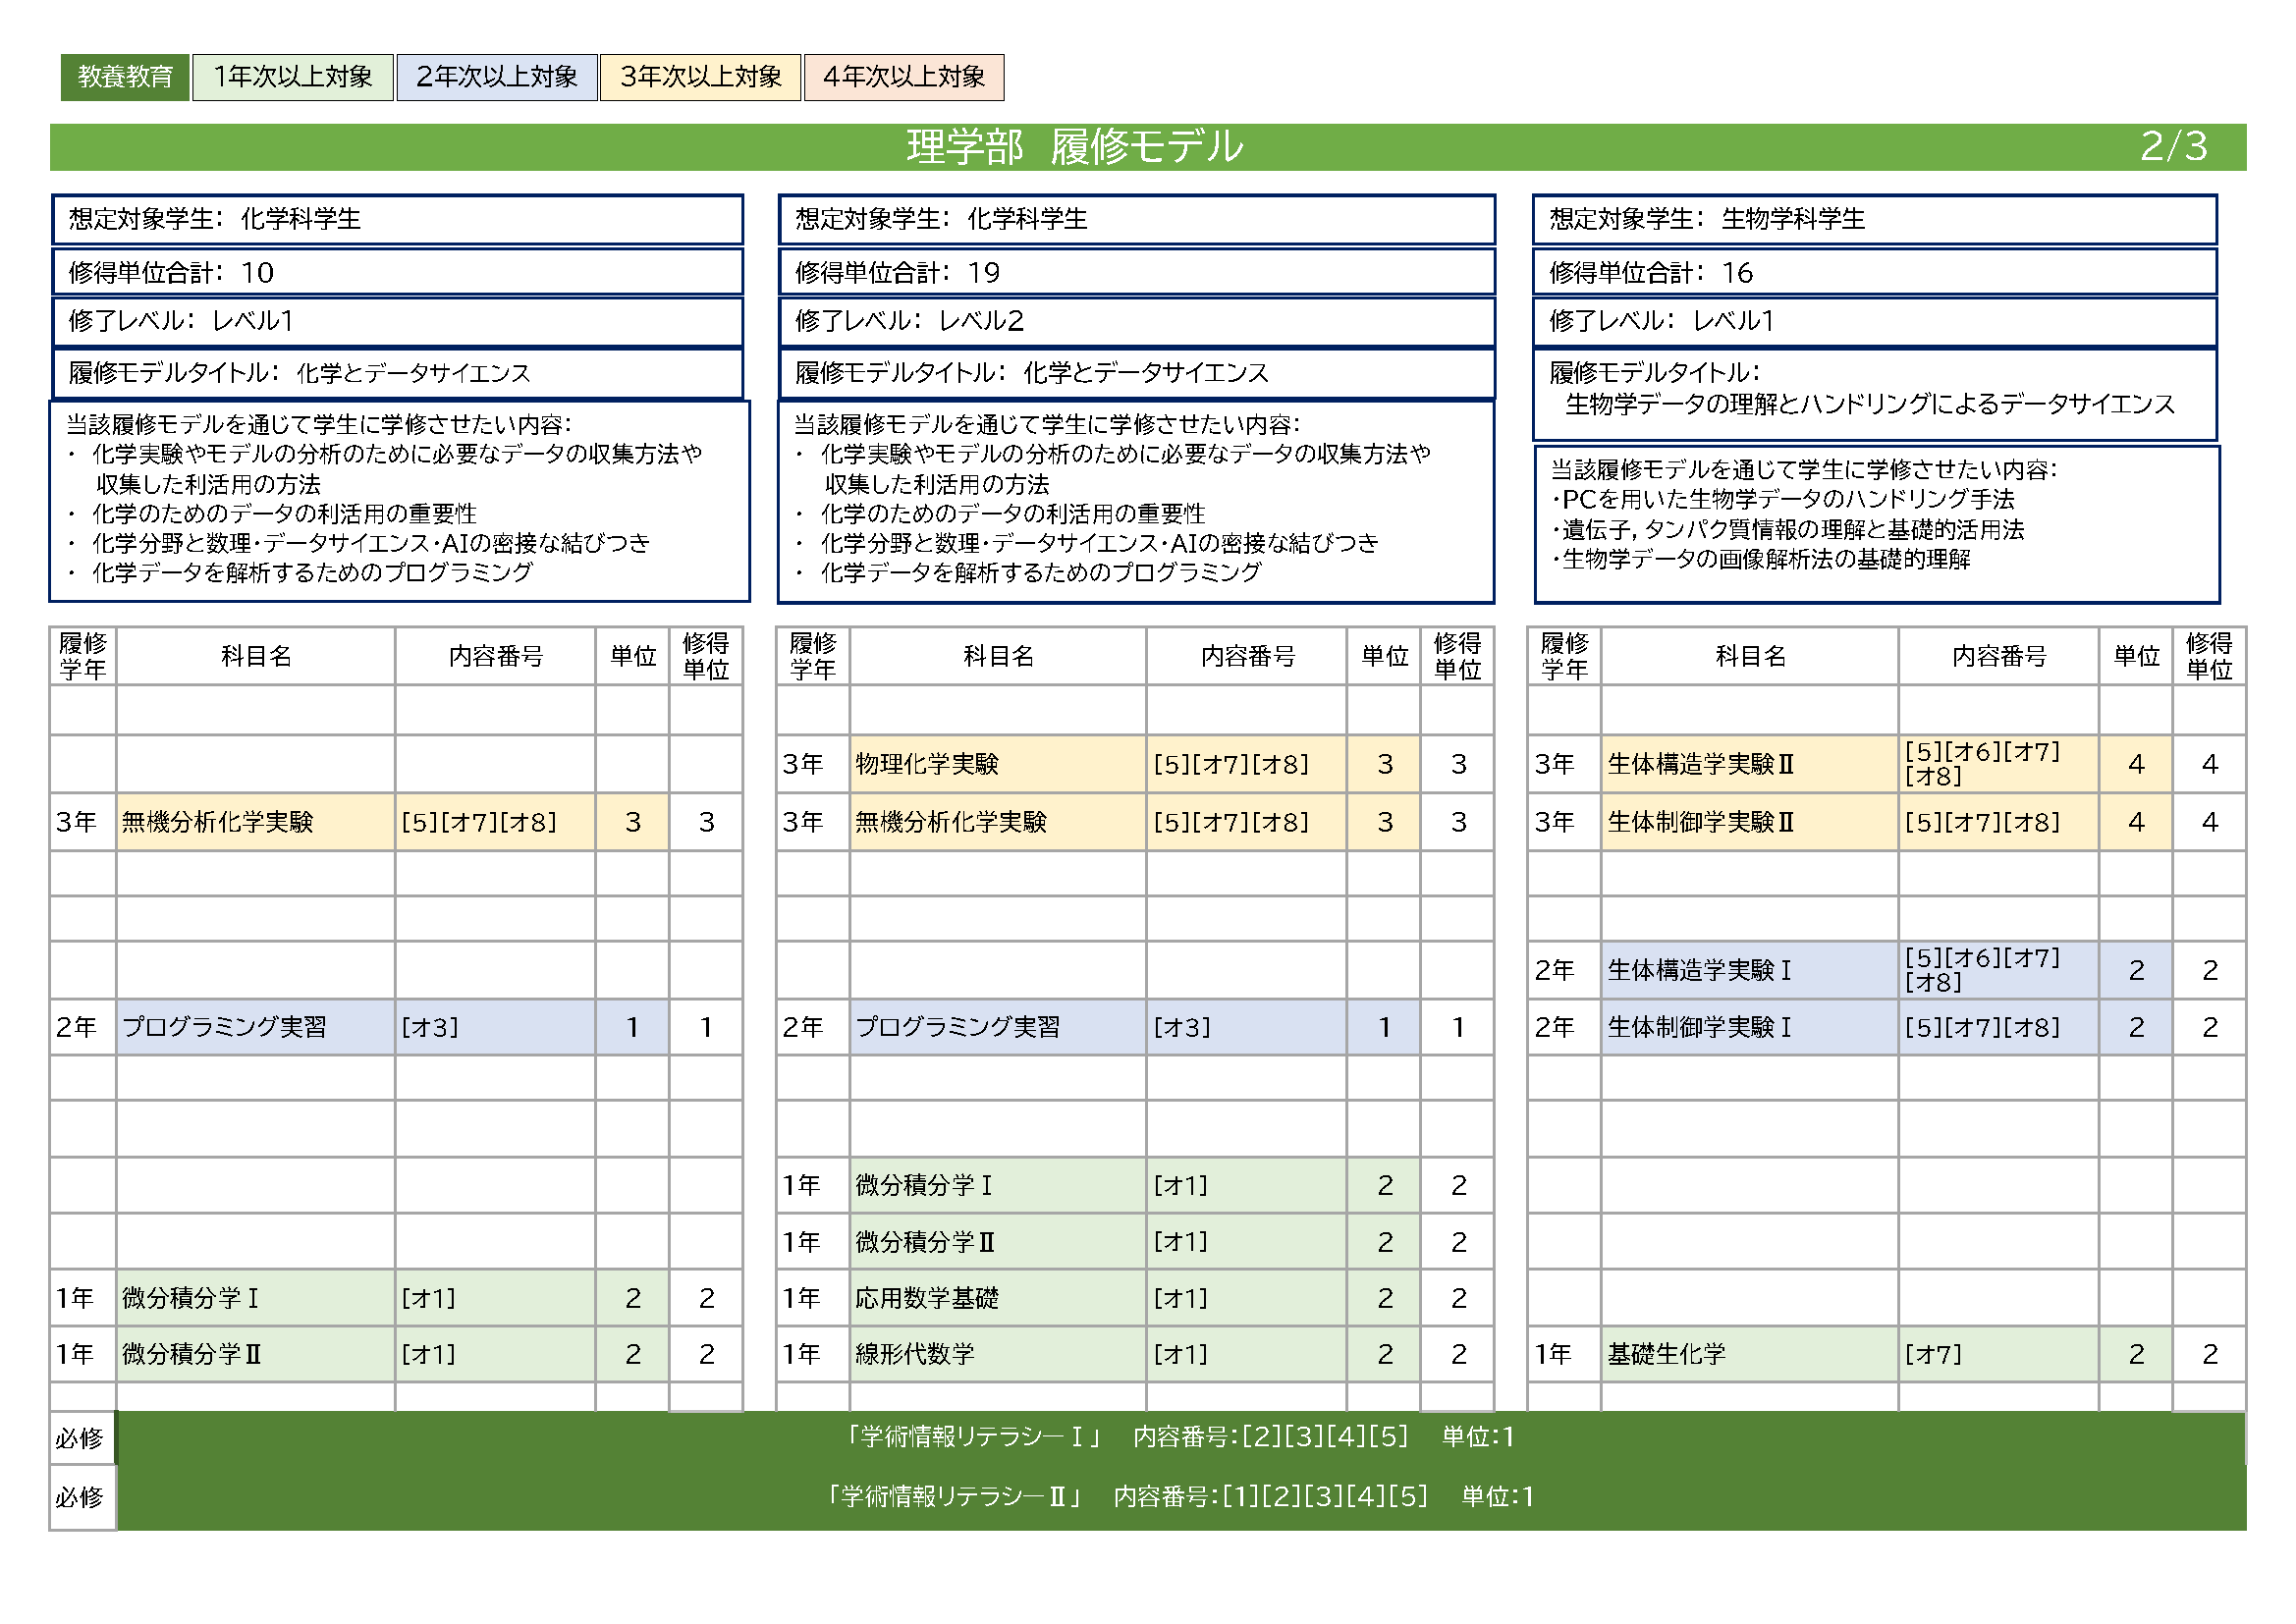Image resolution: width=2296 pixels, height=1624 pixels.
Task: Click the 修得単位合計: 19 field
Action: pyautogui.click(x=1136, y=272)
